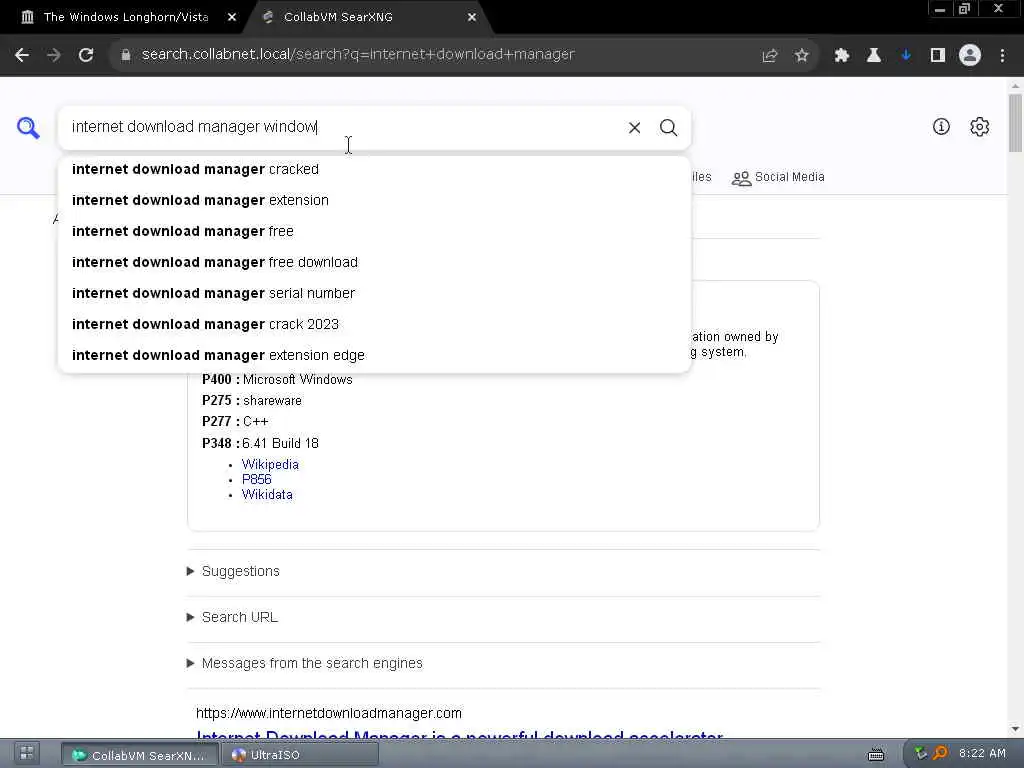
Task: Toggle the side panel icon
Action: tap(938, 56)
